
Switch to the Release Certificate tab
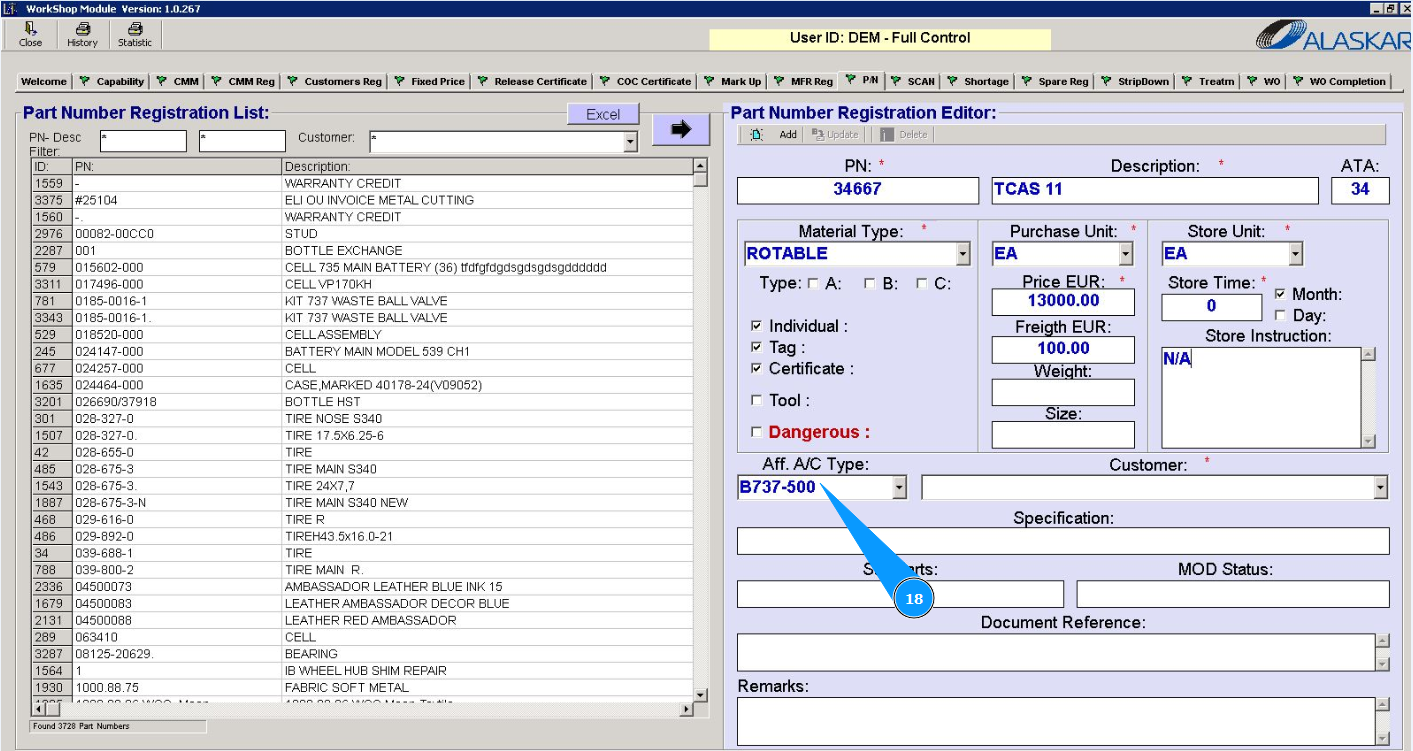coord(540,82)
